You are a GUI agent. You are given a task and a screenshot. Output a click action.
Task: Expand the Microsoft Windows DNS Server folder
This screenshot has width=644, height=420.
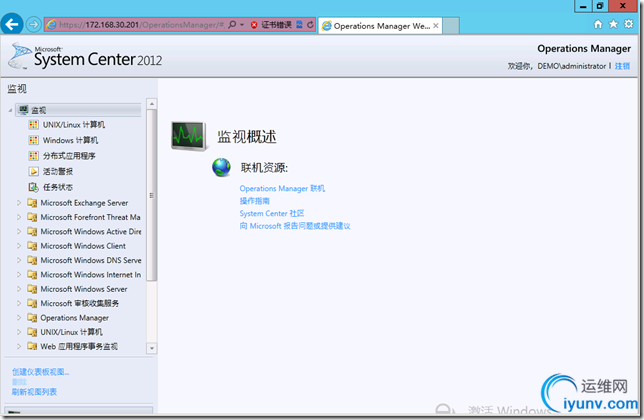[x=18, y=260]
